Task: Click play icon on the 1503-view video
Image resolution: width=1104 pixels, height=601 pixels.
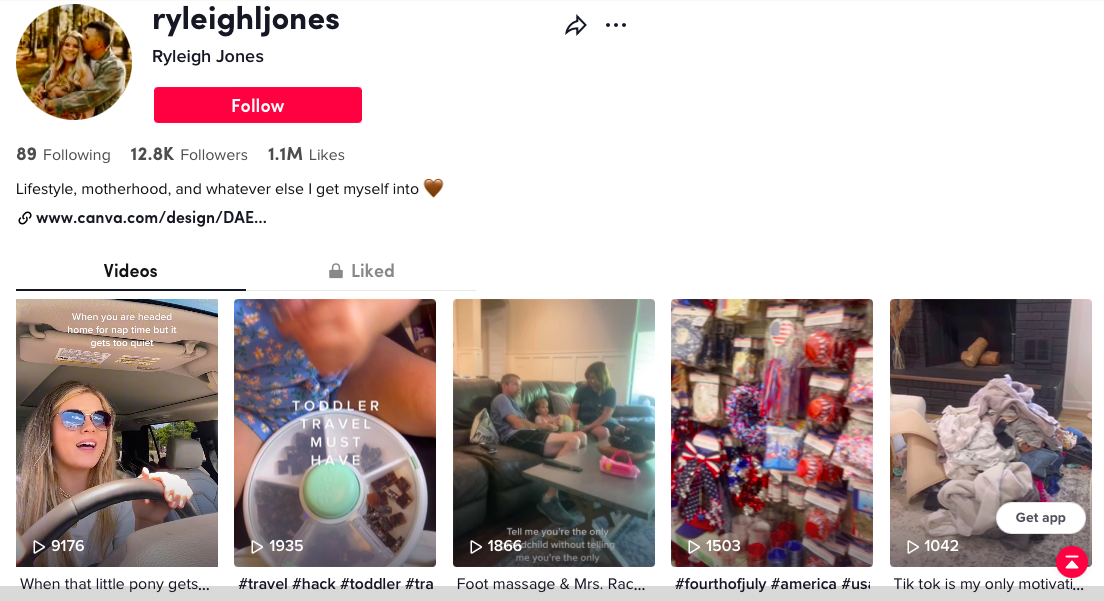Action: click(x=694, y=546)
